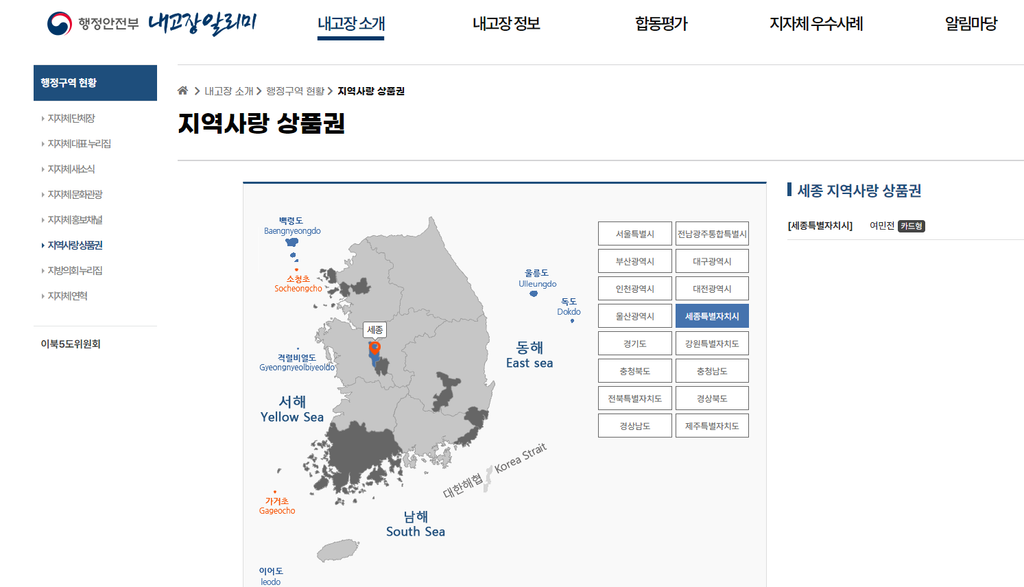This screenshot has width=1024, height=587.
Task: Select 대구광역시 region button
Action: click(712, 261)
